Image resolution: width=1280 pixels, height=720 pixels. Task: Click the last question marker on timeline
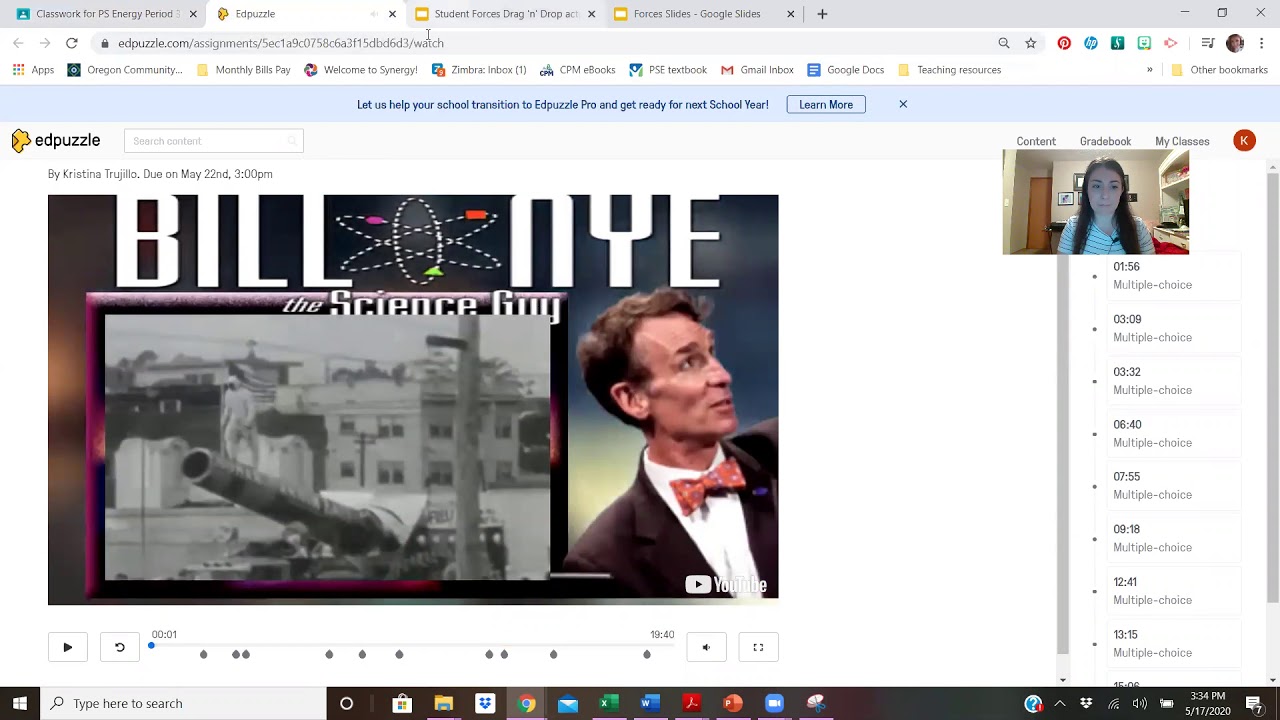pos(647,654)
